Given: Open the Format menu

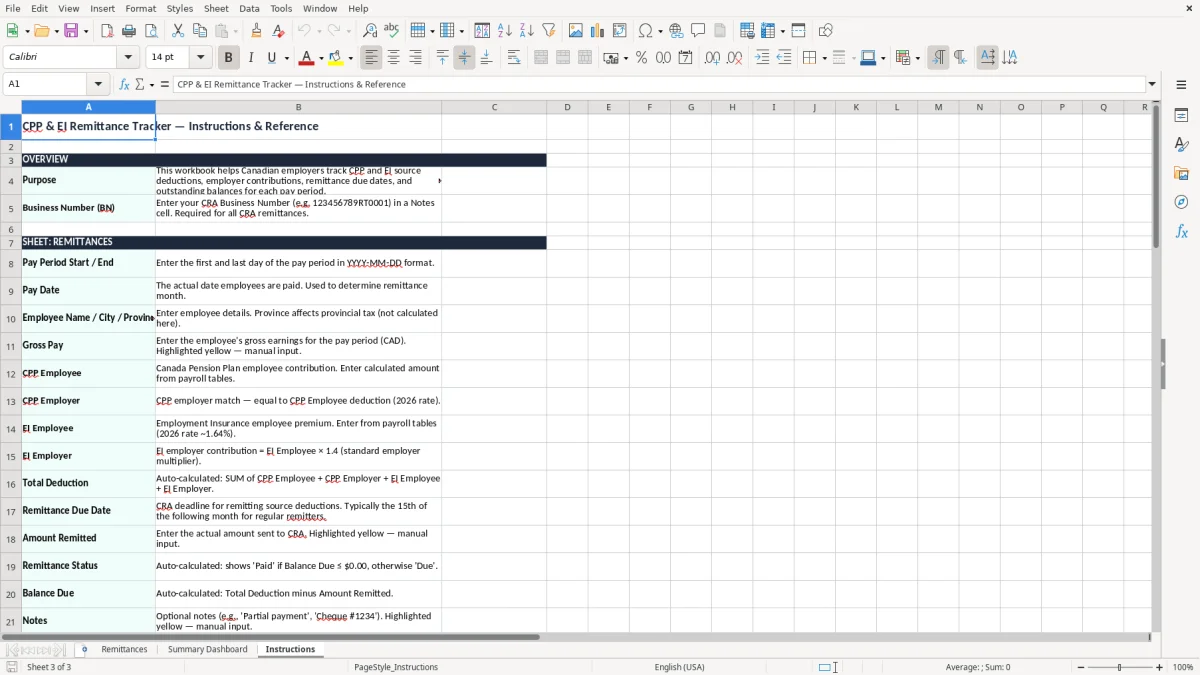Looking at the screenshot, I should tap(140, 8).
